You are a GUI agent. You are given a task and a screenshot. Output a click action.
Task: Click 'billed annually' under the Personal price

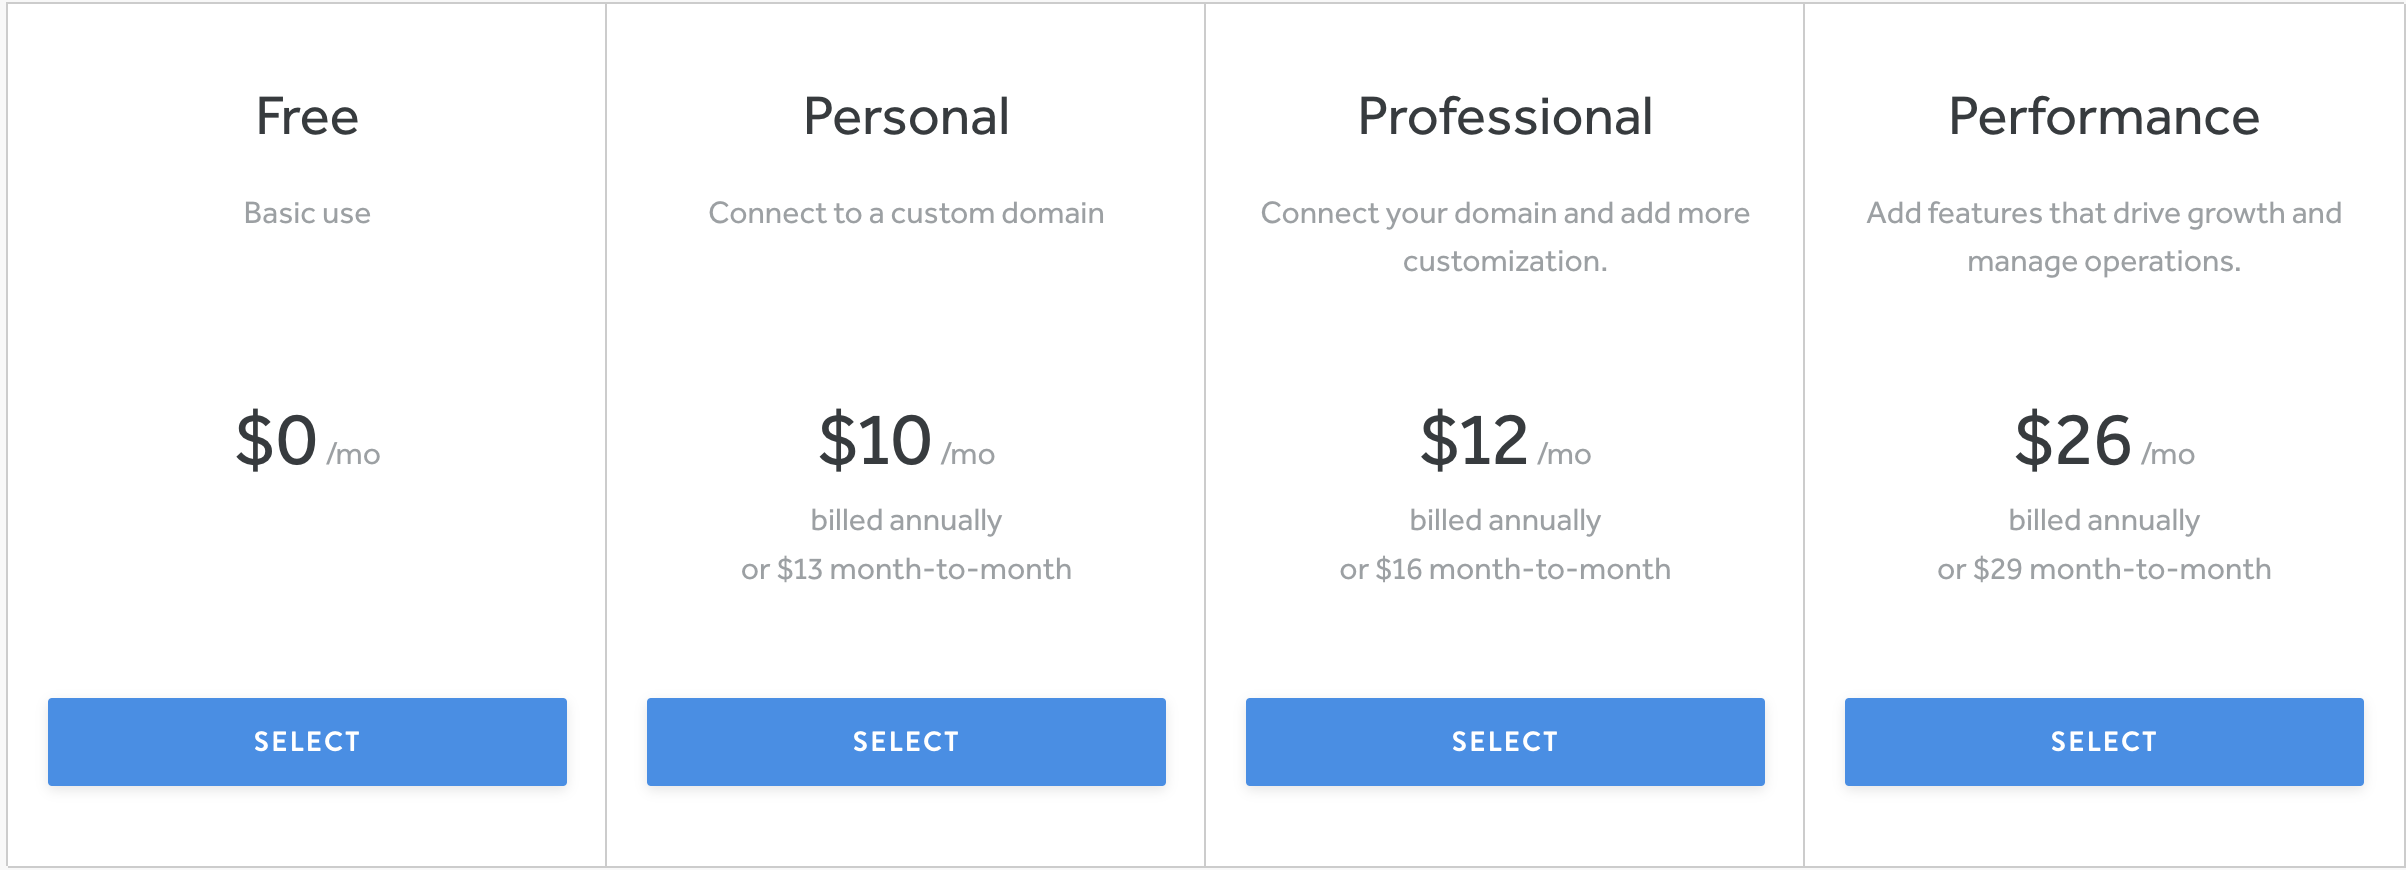(906, 520)
